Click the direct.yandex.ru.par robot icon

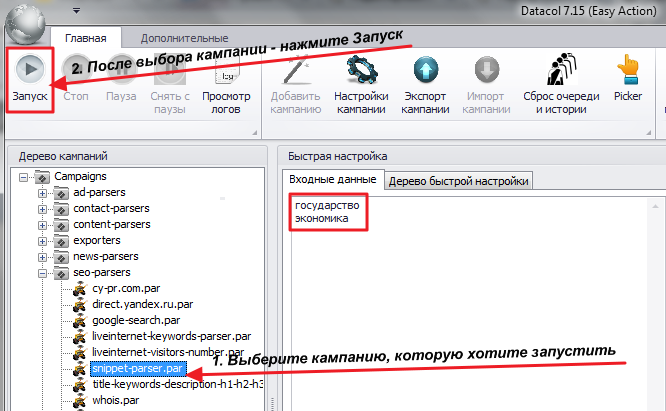[x=79, y=305]
